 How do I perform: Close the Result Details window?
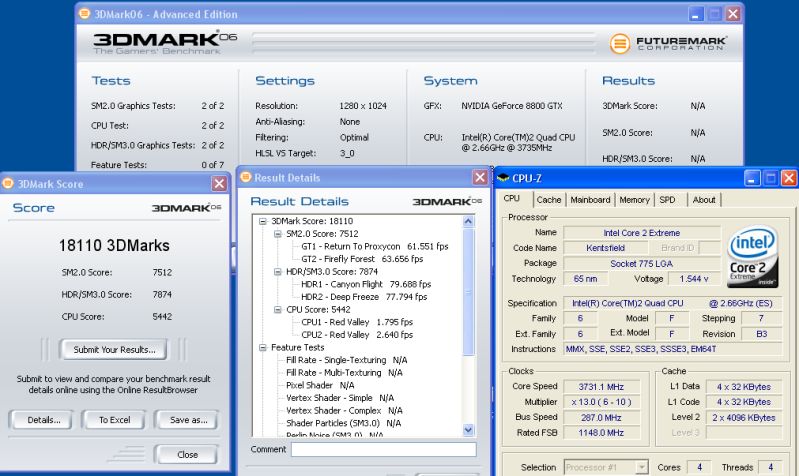point(480,177)
